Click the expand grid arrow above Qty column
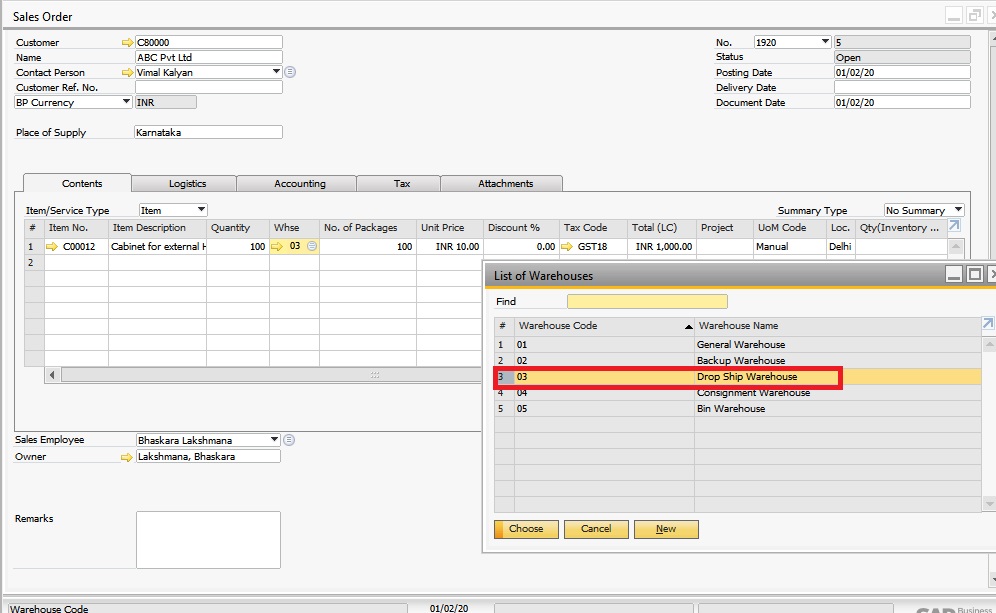Viewport: 996px width, 613px height. coord(957,227)
